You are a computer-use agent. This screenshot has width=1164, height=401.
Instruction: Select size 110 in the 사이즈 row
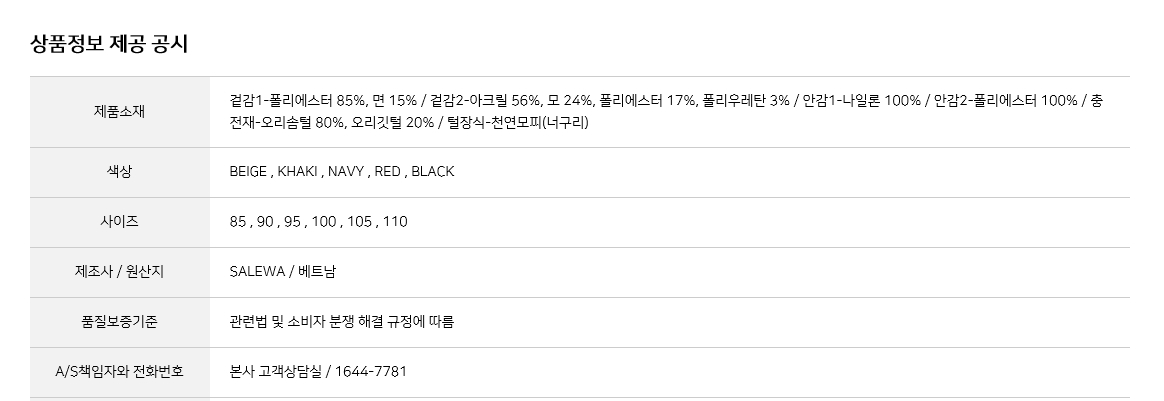point(395,222)
